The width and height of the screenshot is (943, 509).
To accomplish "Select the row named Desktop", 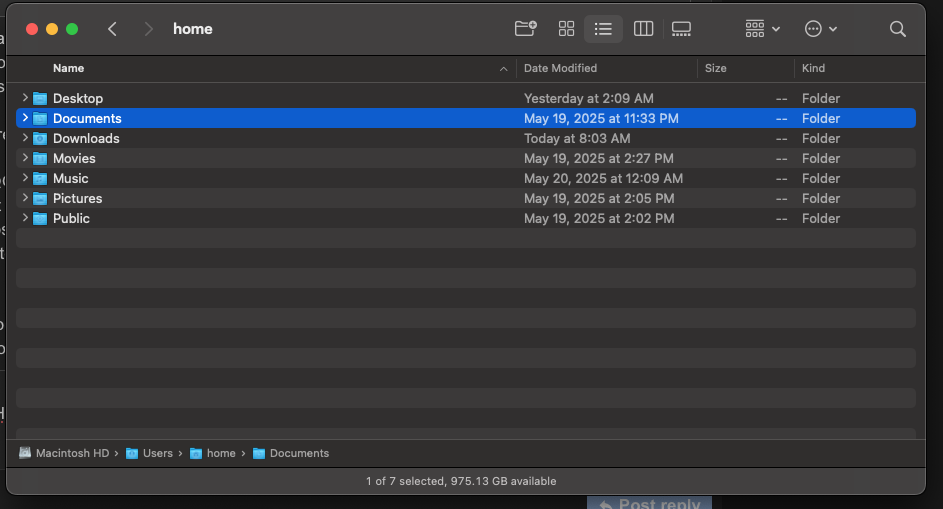I will pyautogui.click(x=465, y=98).
